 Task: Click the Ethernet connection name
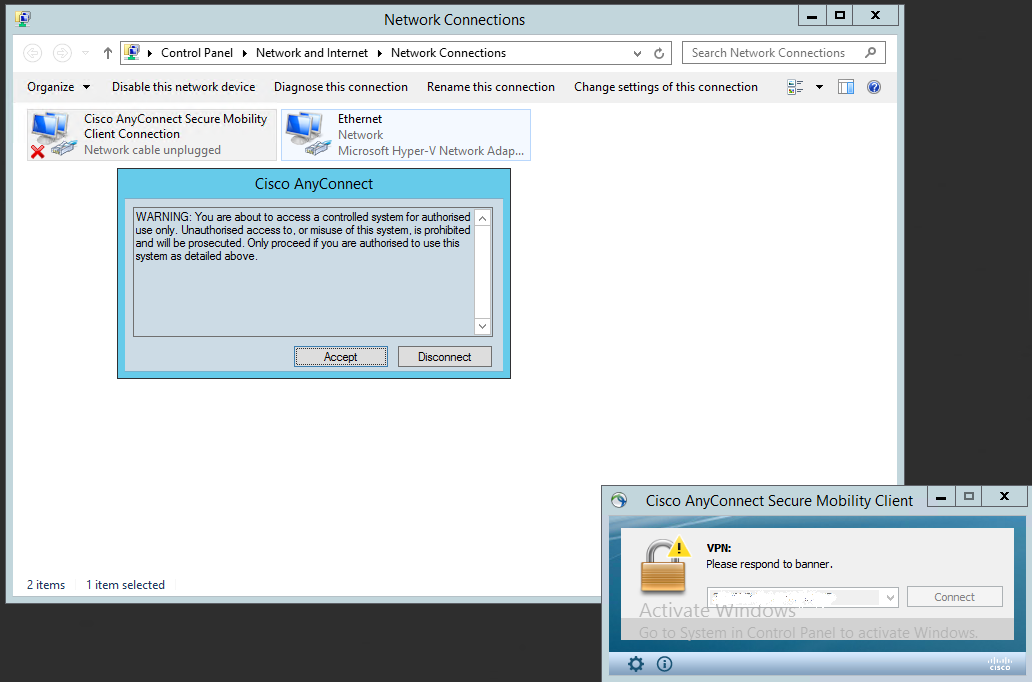point(360,119)
